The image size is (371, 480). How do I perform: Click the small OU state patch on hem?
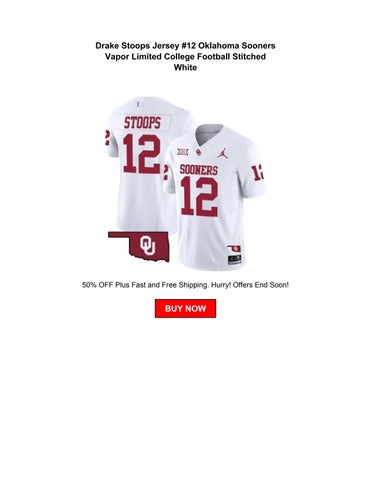[234, 249]
